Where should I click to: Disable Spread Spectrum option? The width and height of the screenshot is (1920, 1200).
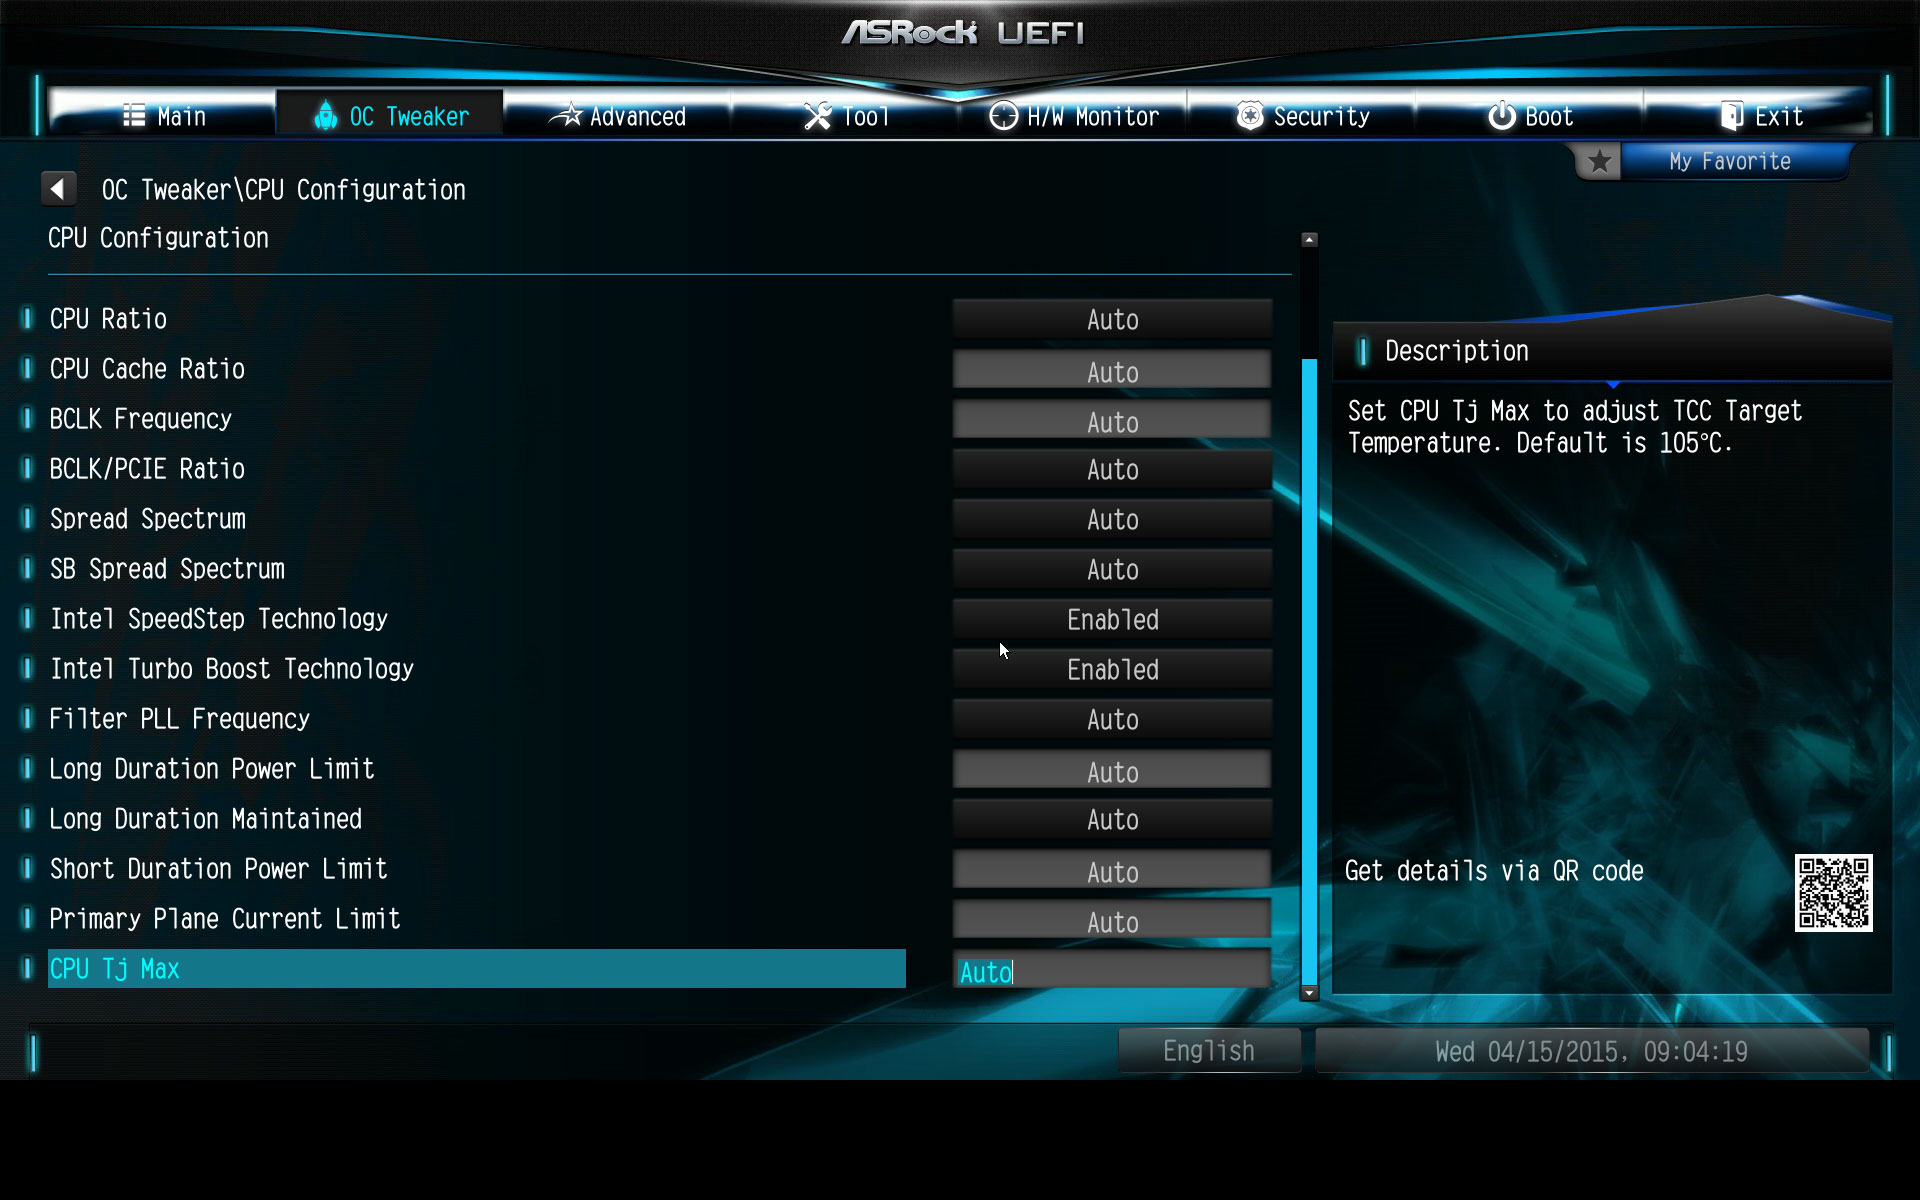(x=1111, y=518)
